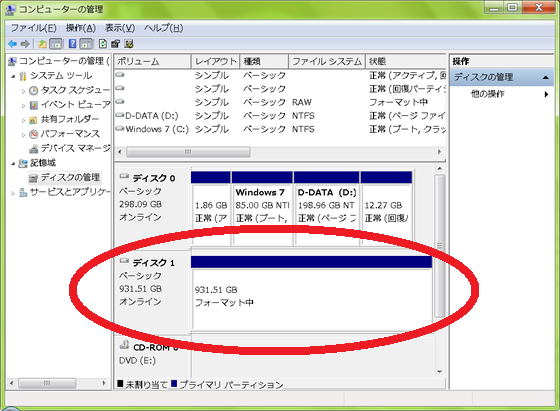Open the 他の操作 submenu
The image size is (560, 411).
pyautogui.click(x=501, y=94)
